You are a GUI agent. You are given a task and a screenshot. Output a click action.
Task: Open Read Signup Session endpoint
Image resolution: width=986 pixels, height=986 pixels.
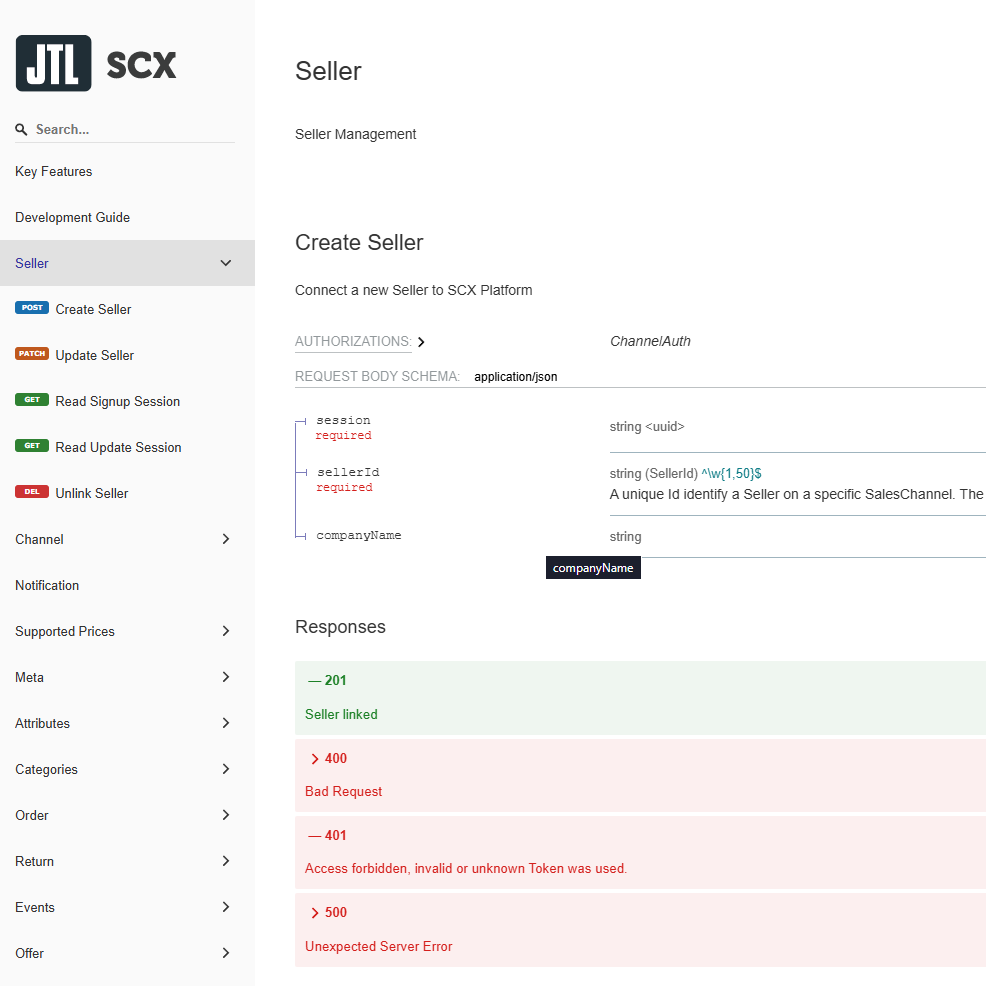(x=118, y=401)
